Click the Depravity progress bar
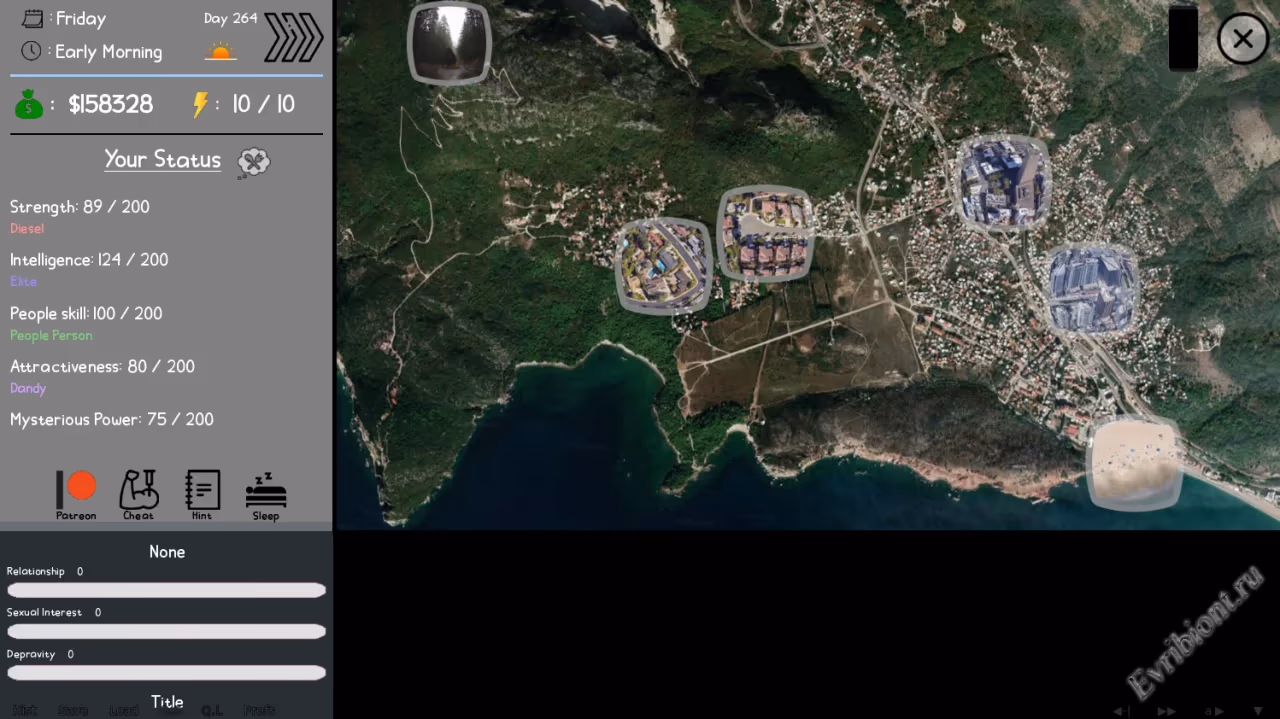The width and height of the screenshot is (1280, 719). coord(166,673)
